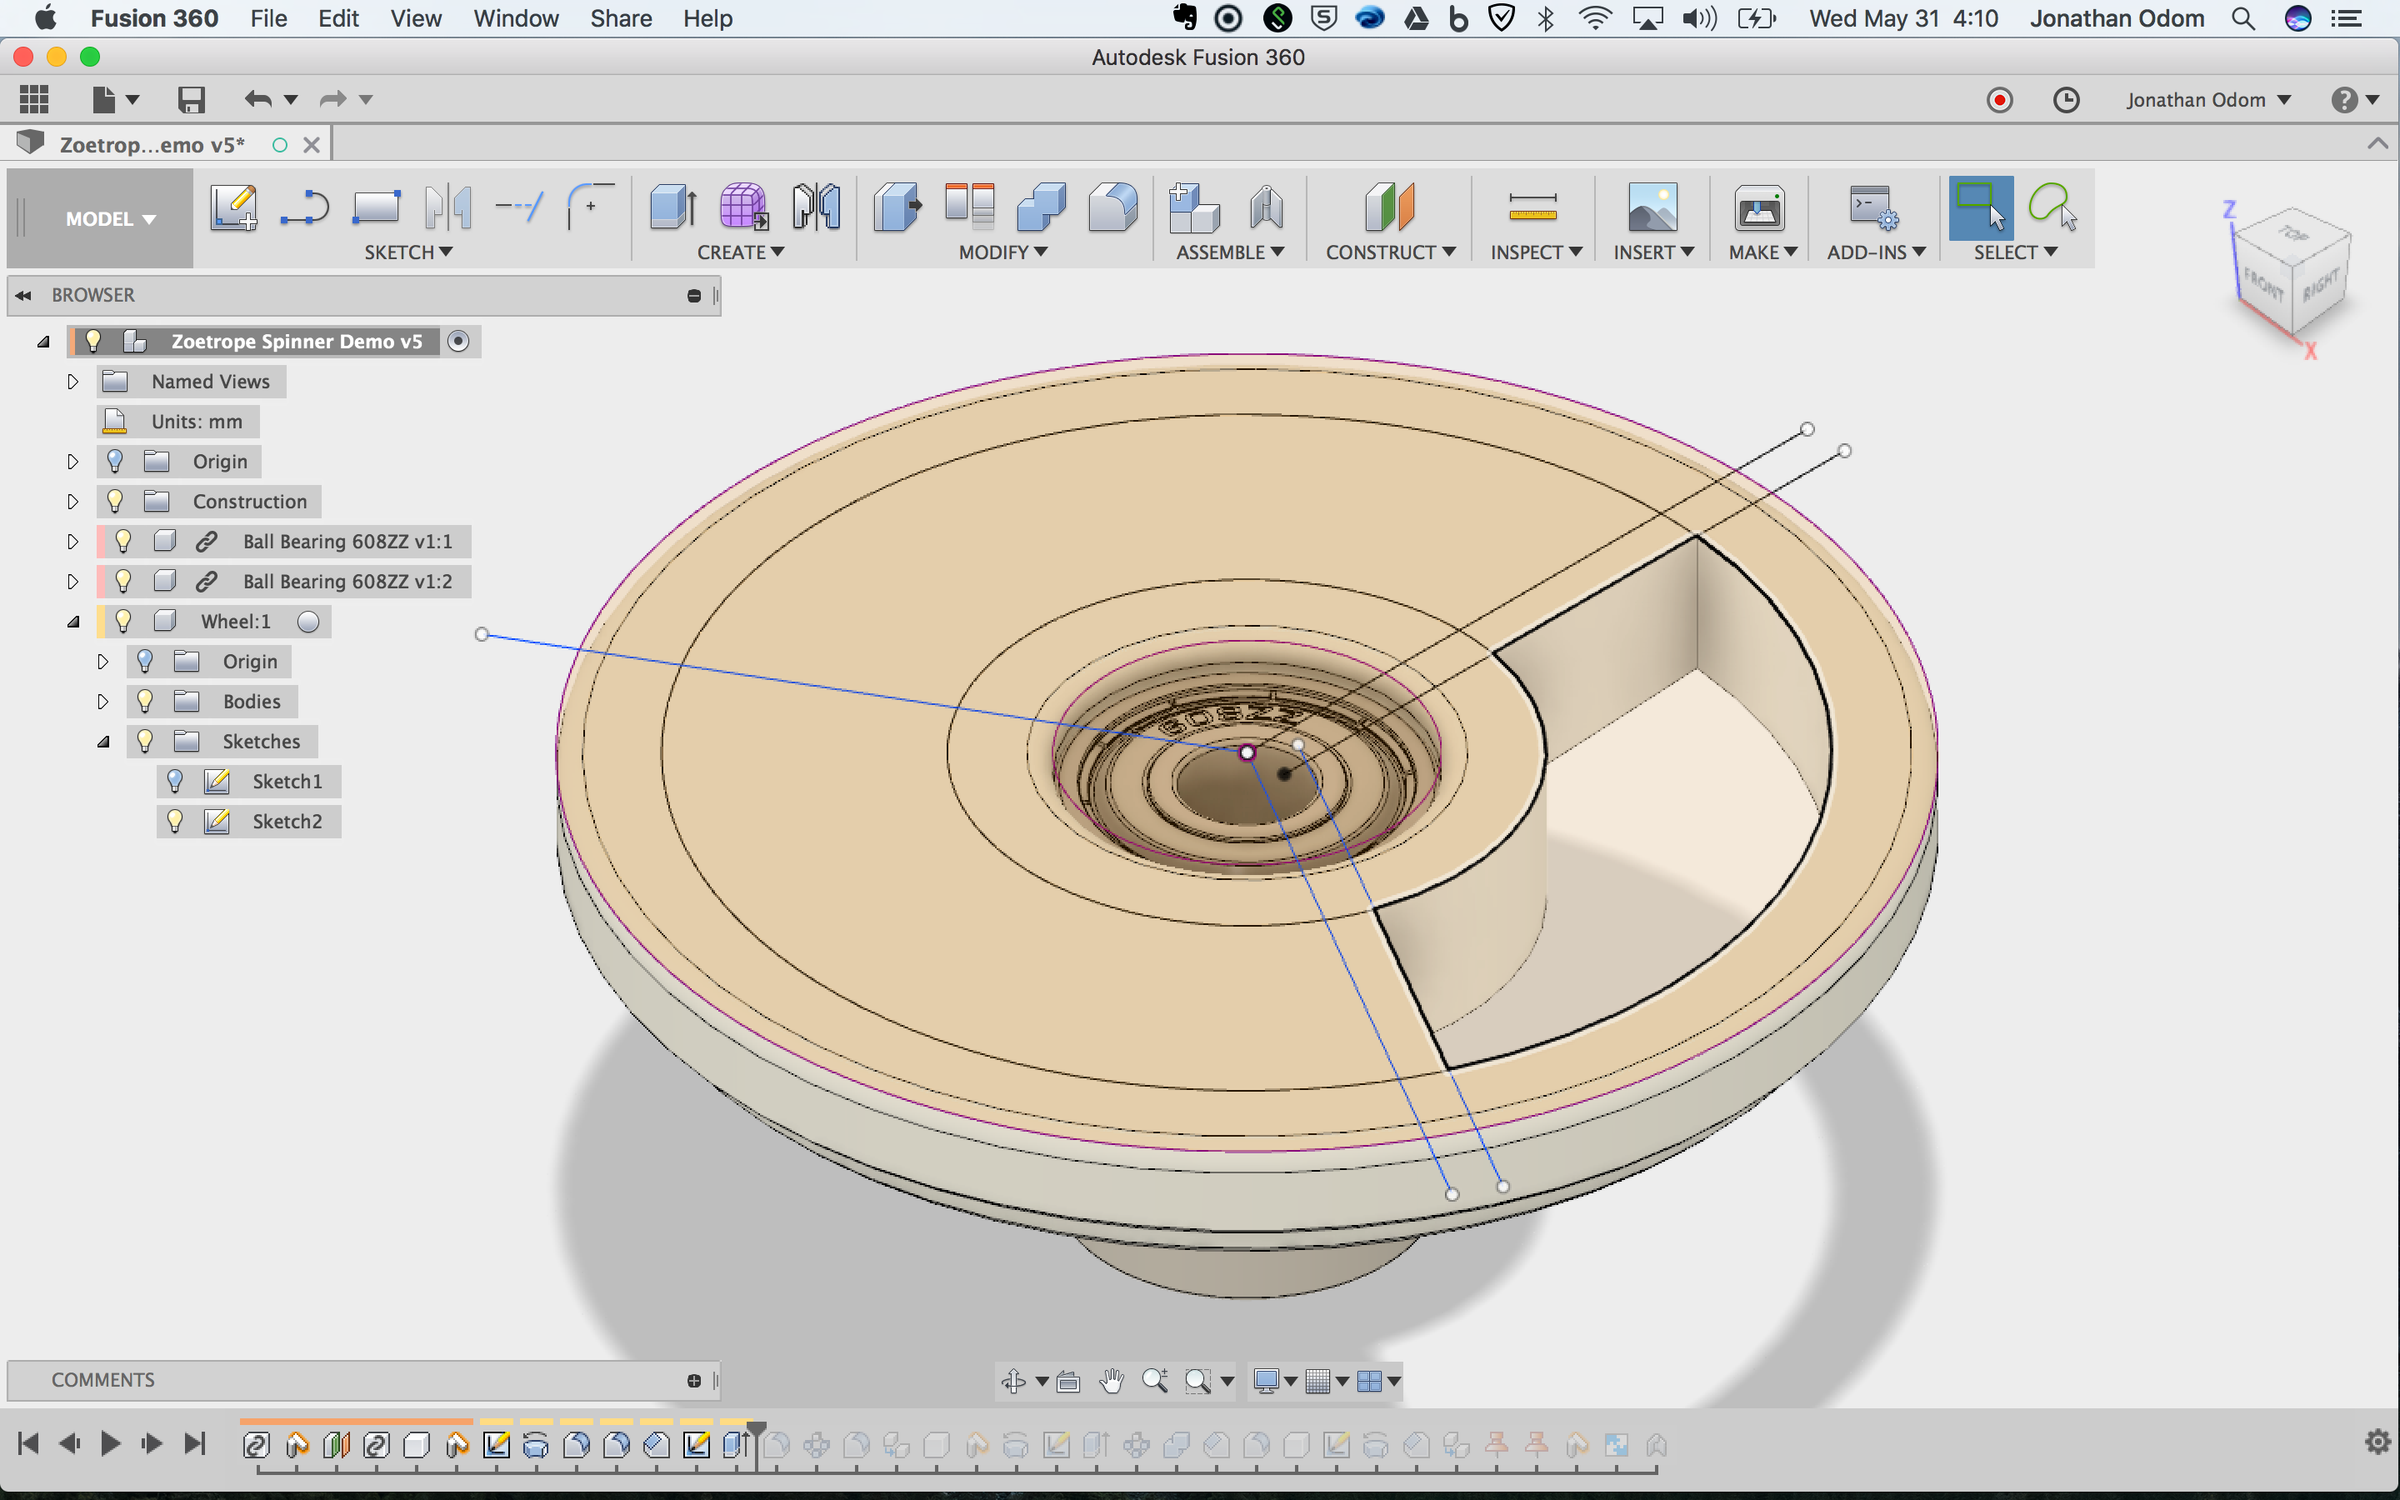Image resolution: width=2400 pixels, height=1500 pixels.
Task: Expand the Bodies folder under Wheel:1
Action: click(x=102, y=701)
